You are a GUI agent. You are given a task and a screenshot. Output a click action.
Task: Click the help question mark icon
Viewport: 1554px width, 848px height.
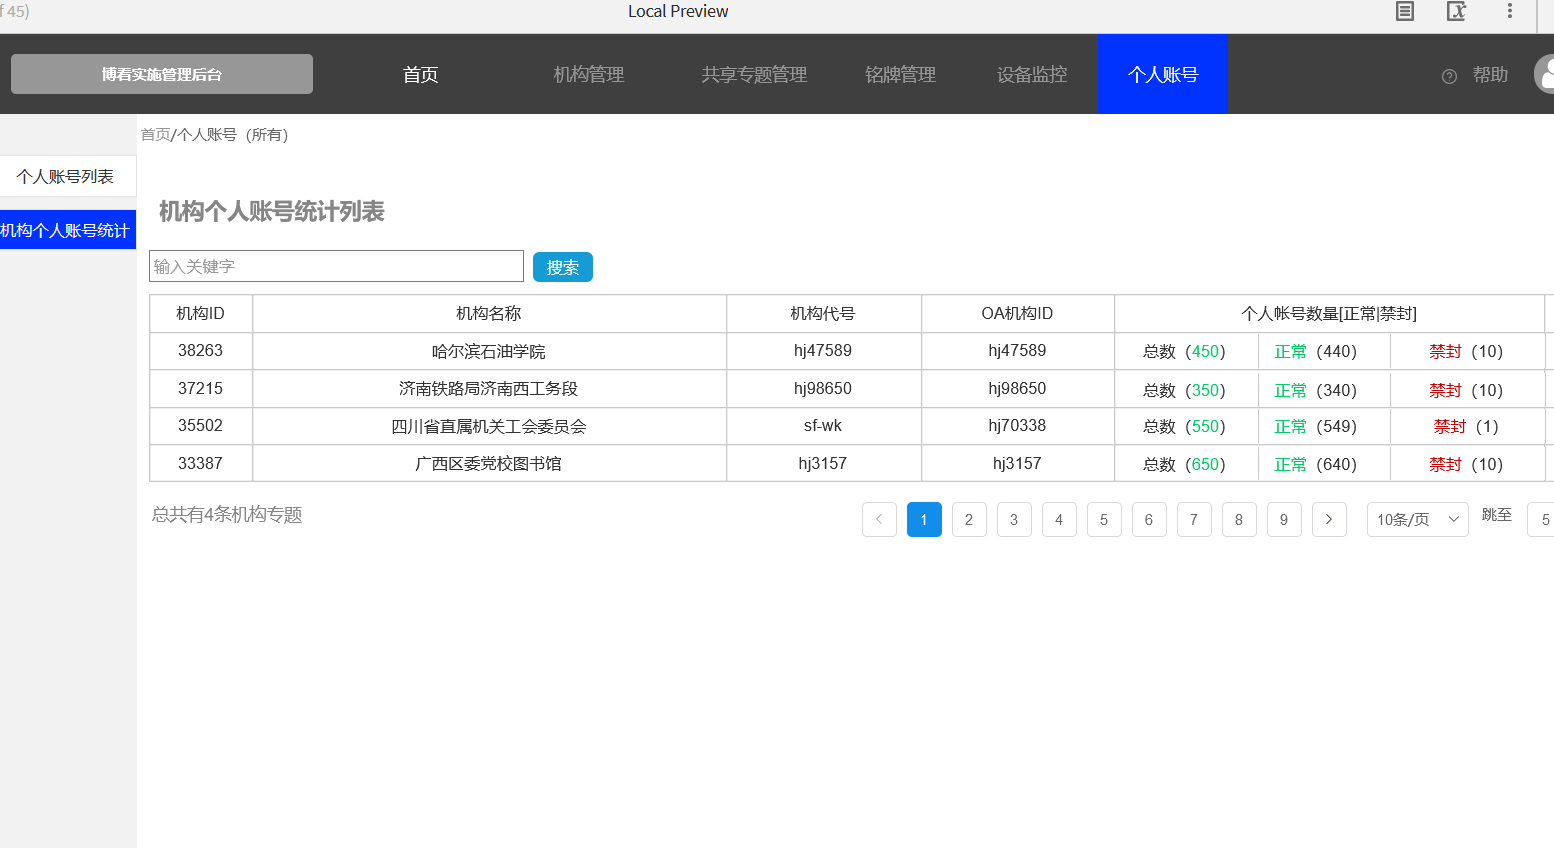1449,76
